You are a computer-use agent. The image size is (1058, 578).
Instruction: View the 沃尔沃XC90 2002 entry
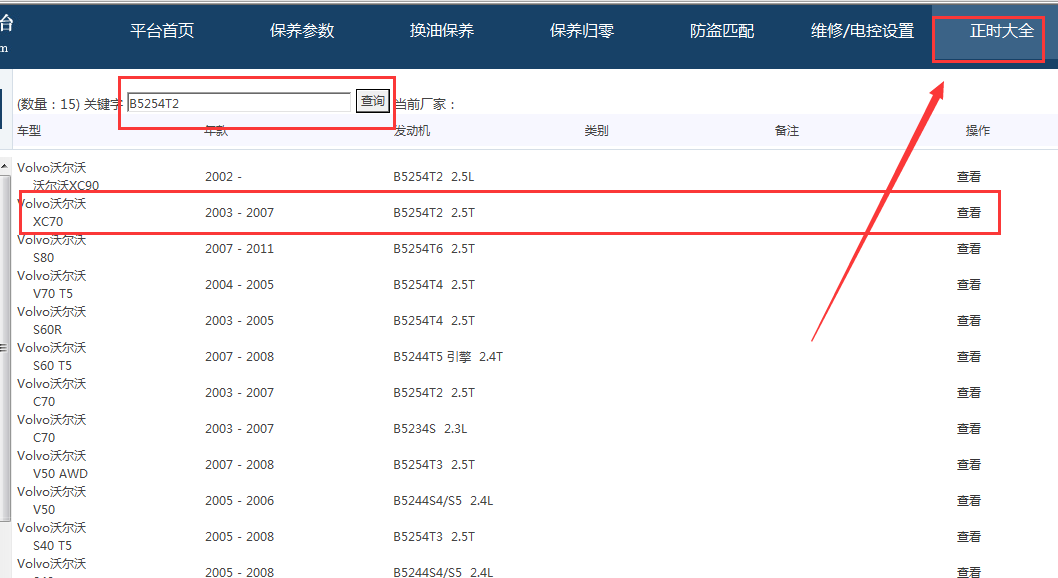pyautogui.click(x=969, y=177)
